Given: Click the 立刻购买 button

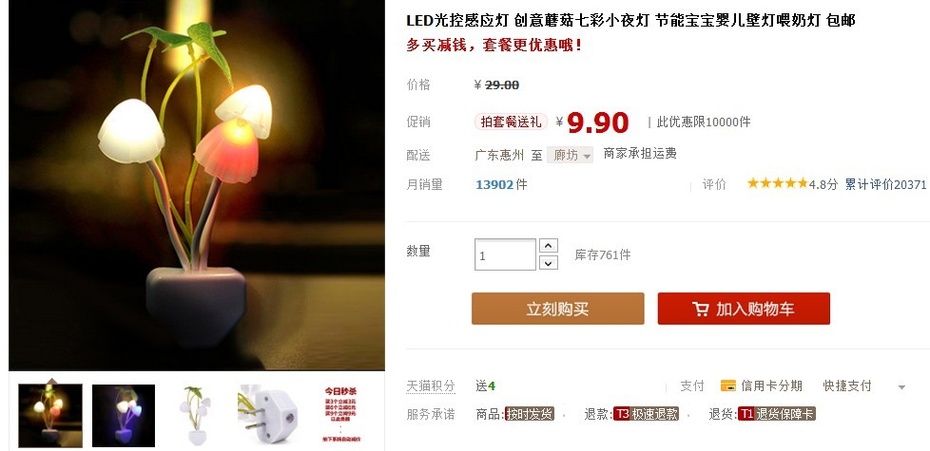Looking at the screenshot, I should click(558, 309).
